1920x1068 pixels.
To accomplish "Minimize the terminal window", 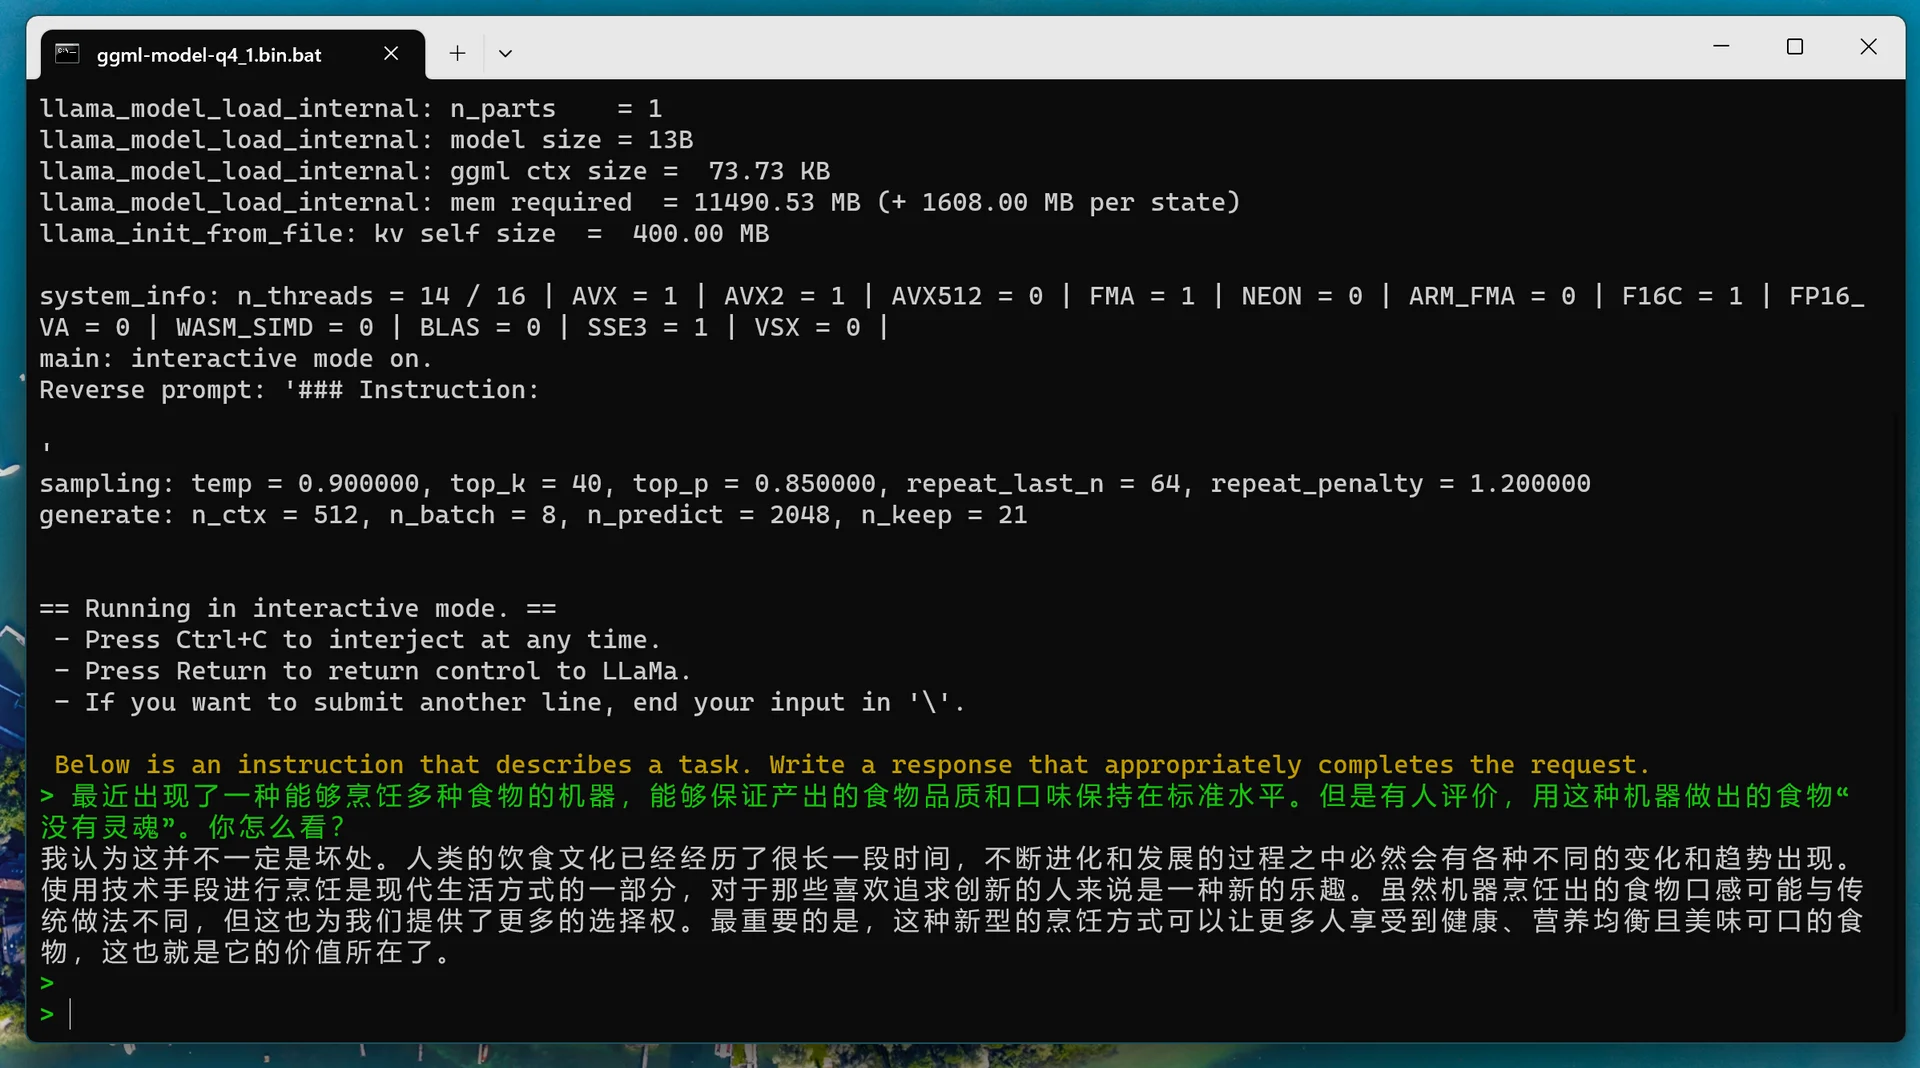I will (1722, 46).
